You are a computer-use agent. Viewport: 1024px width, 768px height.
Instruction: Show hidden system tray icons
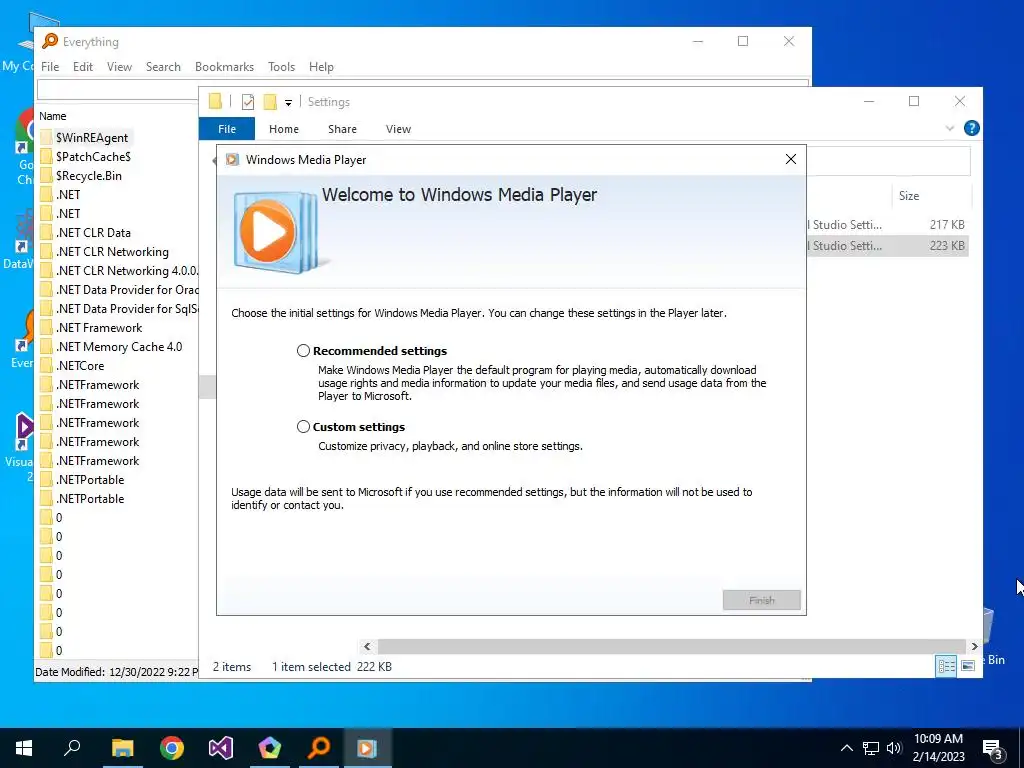pyautogui.click(x=846, y=748)
